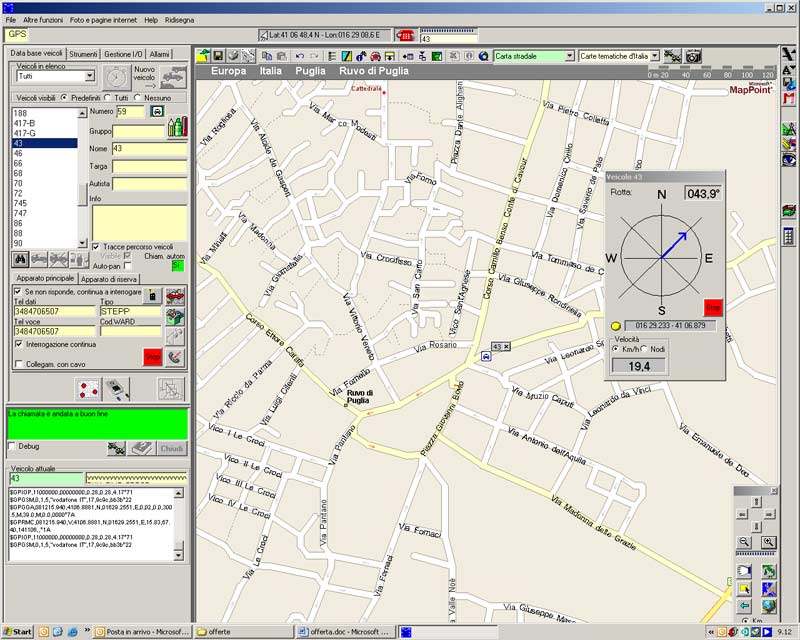
Task: Click the binoculars search icon under vehicle list
Action: tap(20, 259)
